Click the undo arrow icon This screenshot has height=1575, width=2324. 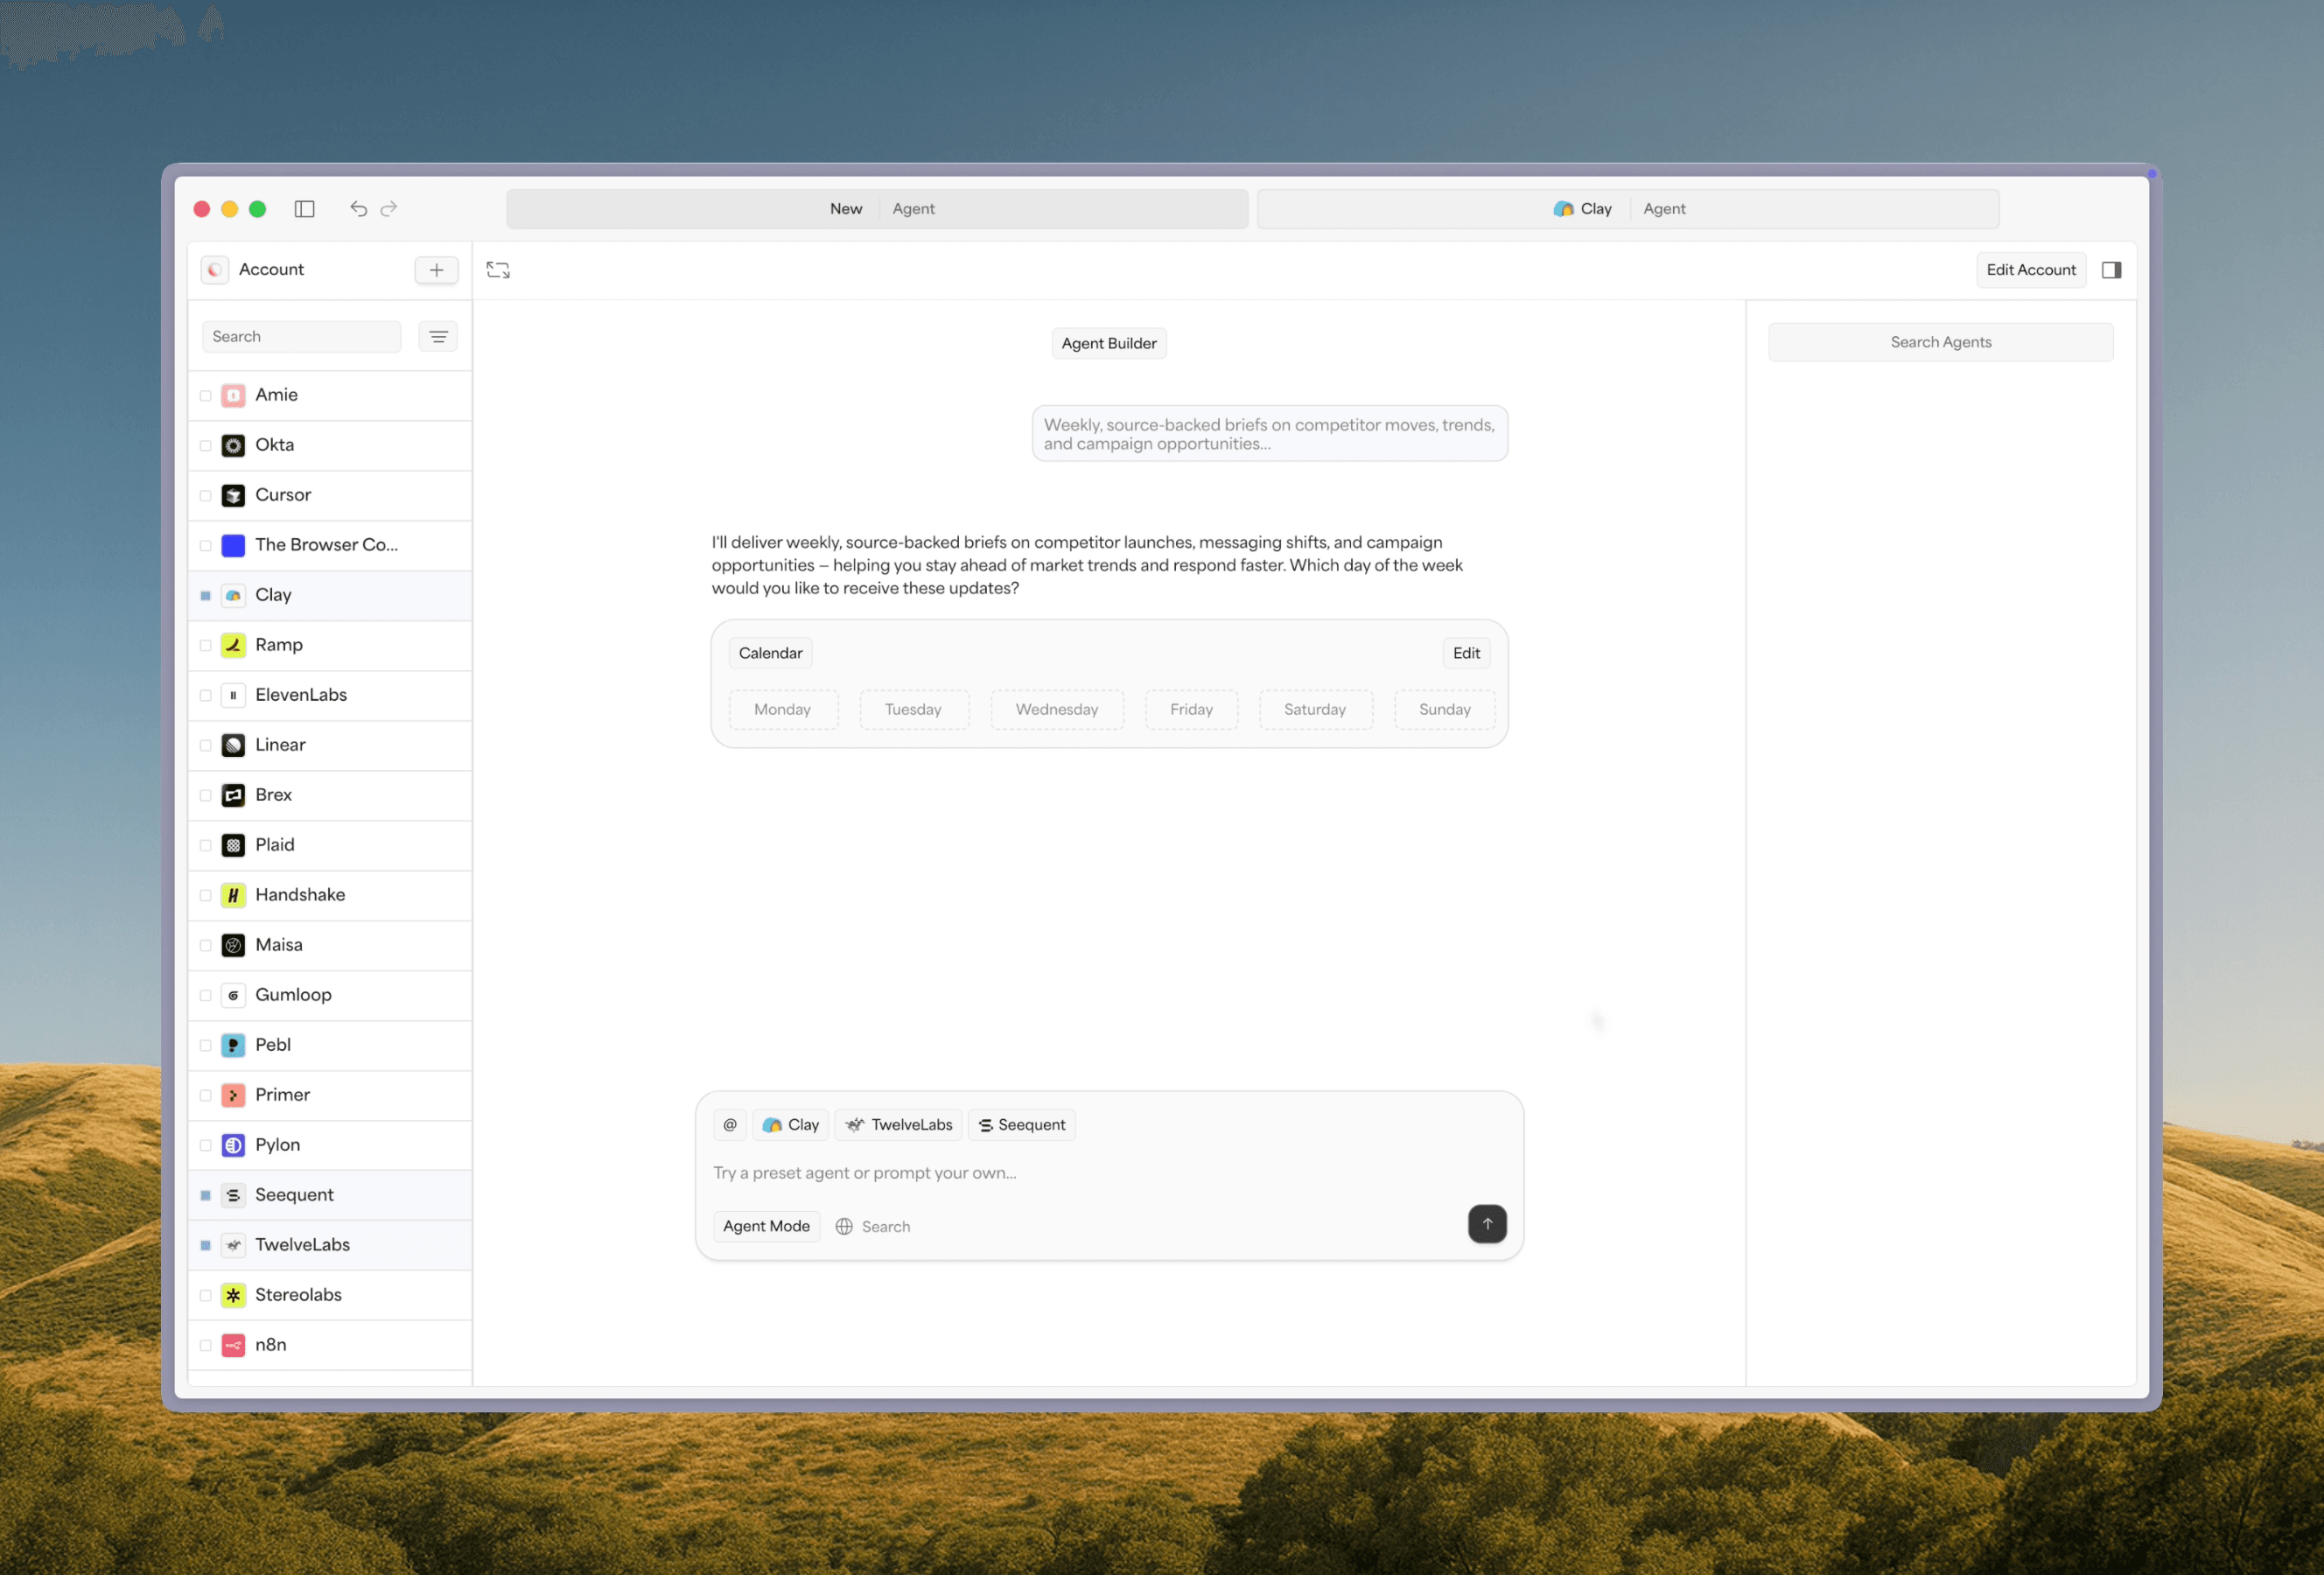pos(358,209)
